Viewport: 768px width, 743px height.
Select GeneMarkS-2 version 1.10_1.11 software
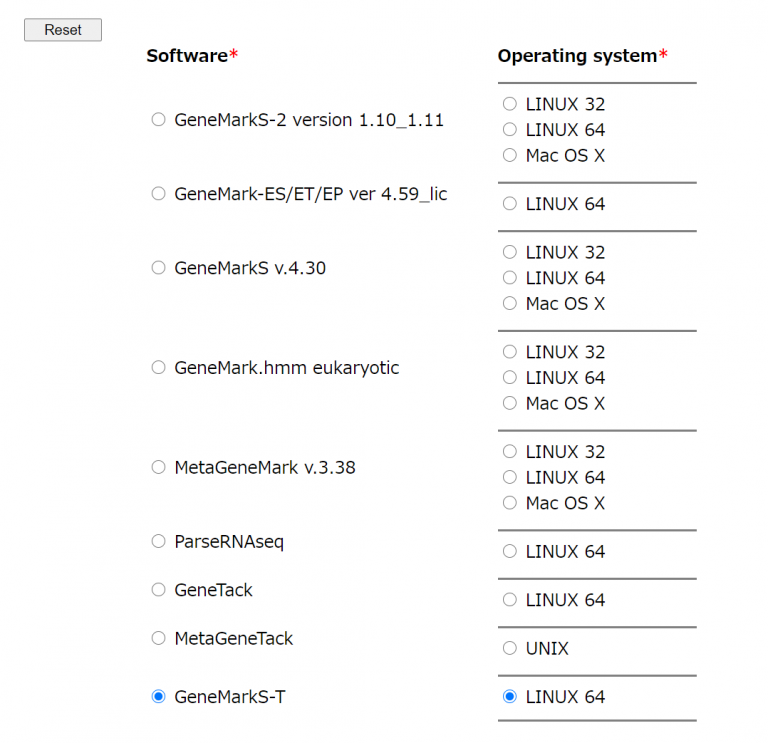158,120
